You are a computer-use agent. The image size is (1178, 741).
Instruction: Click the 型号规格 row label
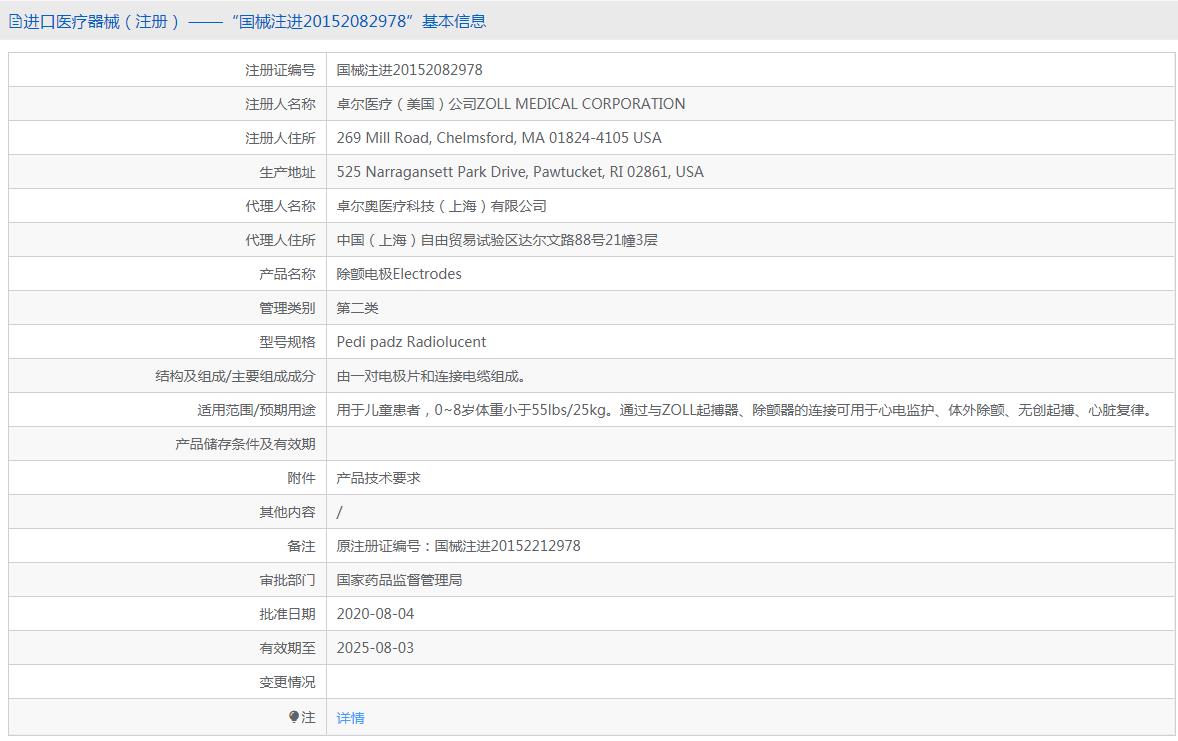tap(287, 342)
